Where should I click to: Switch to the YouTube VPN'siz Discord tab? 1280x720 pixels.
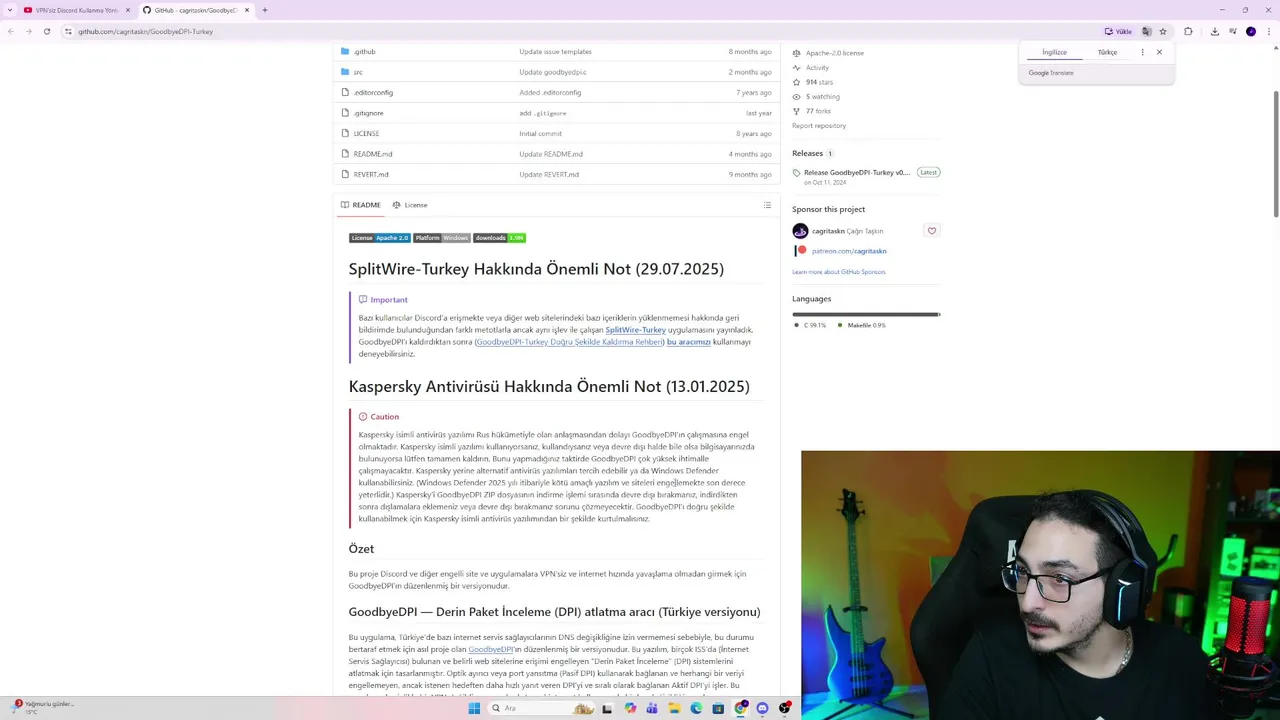(x=76, y=10)
